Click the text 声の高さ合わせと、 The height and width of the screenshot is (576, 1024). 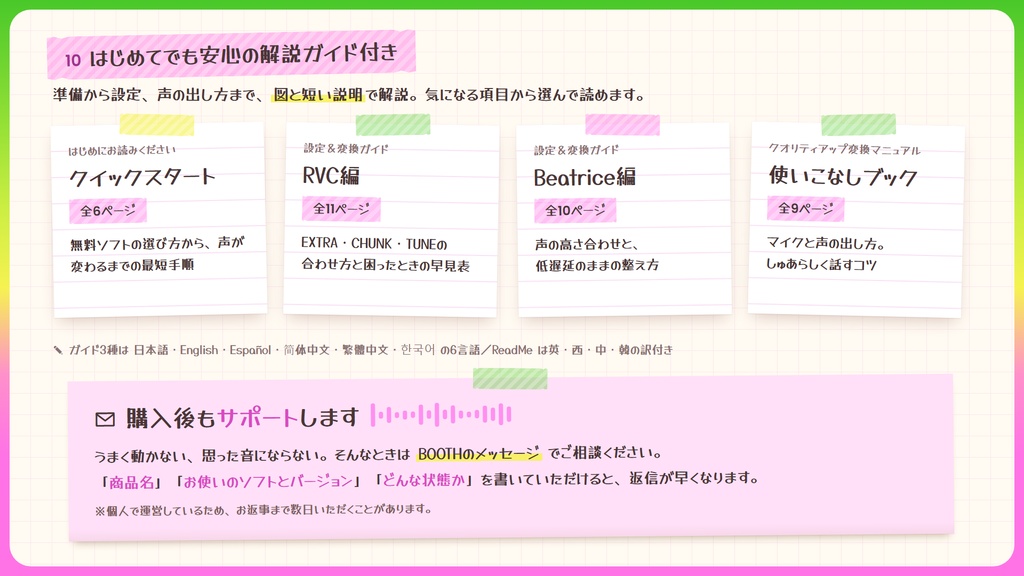coord(586,244)
